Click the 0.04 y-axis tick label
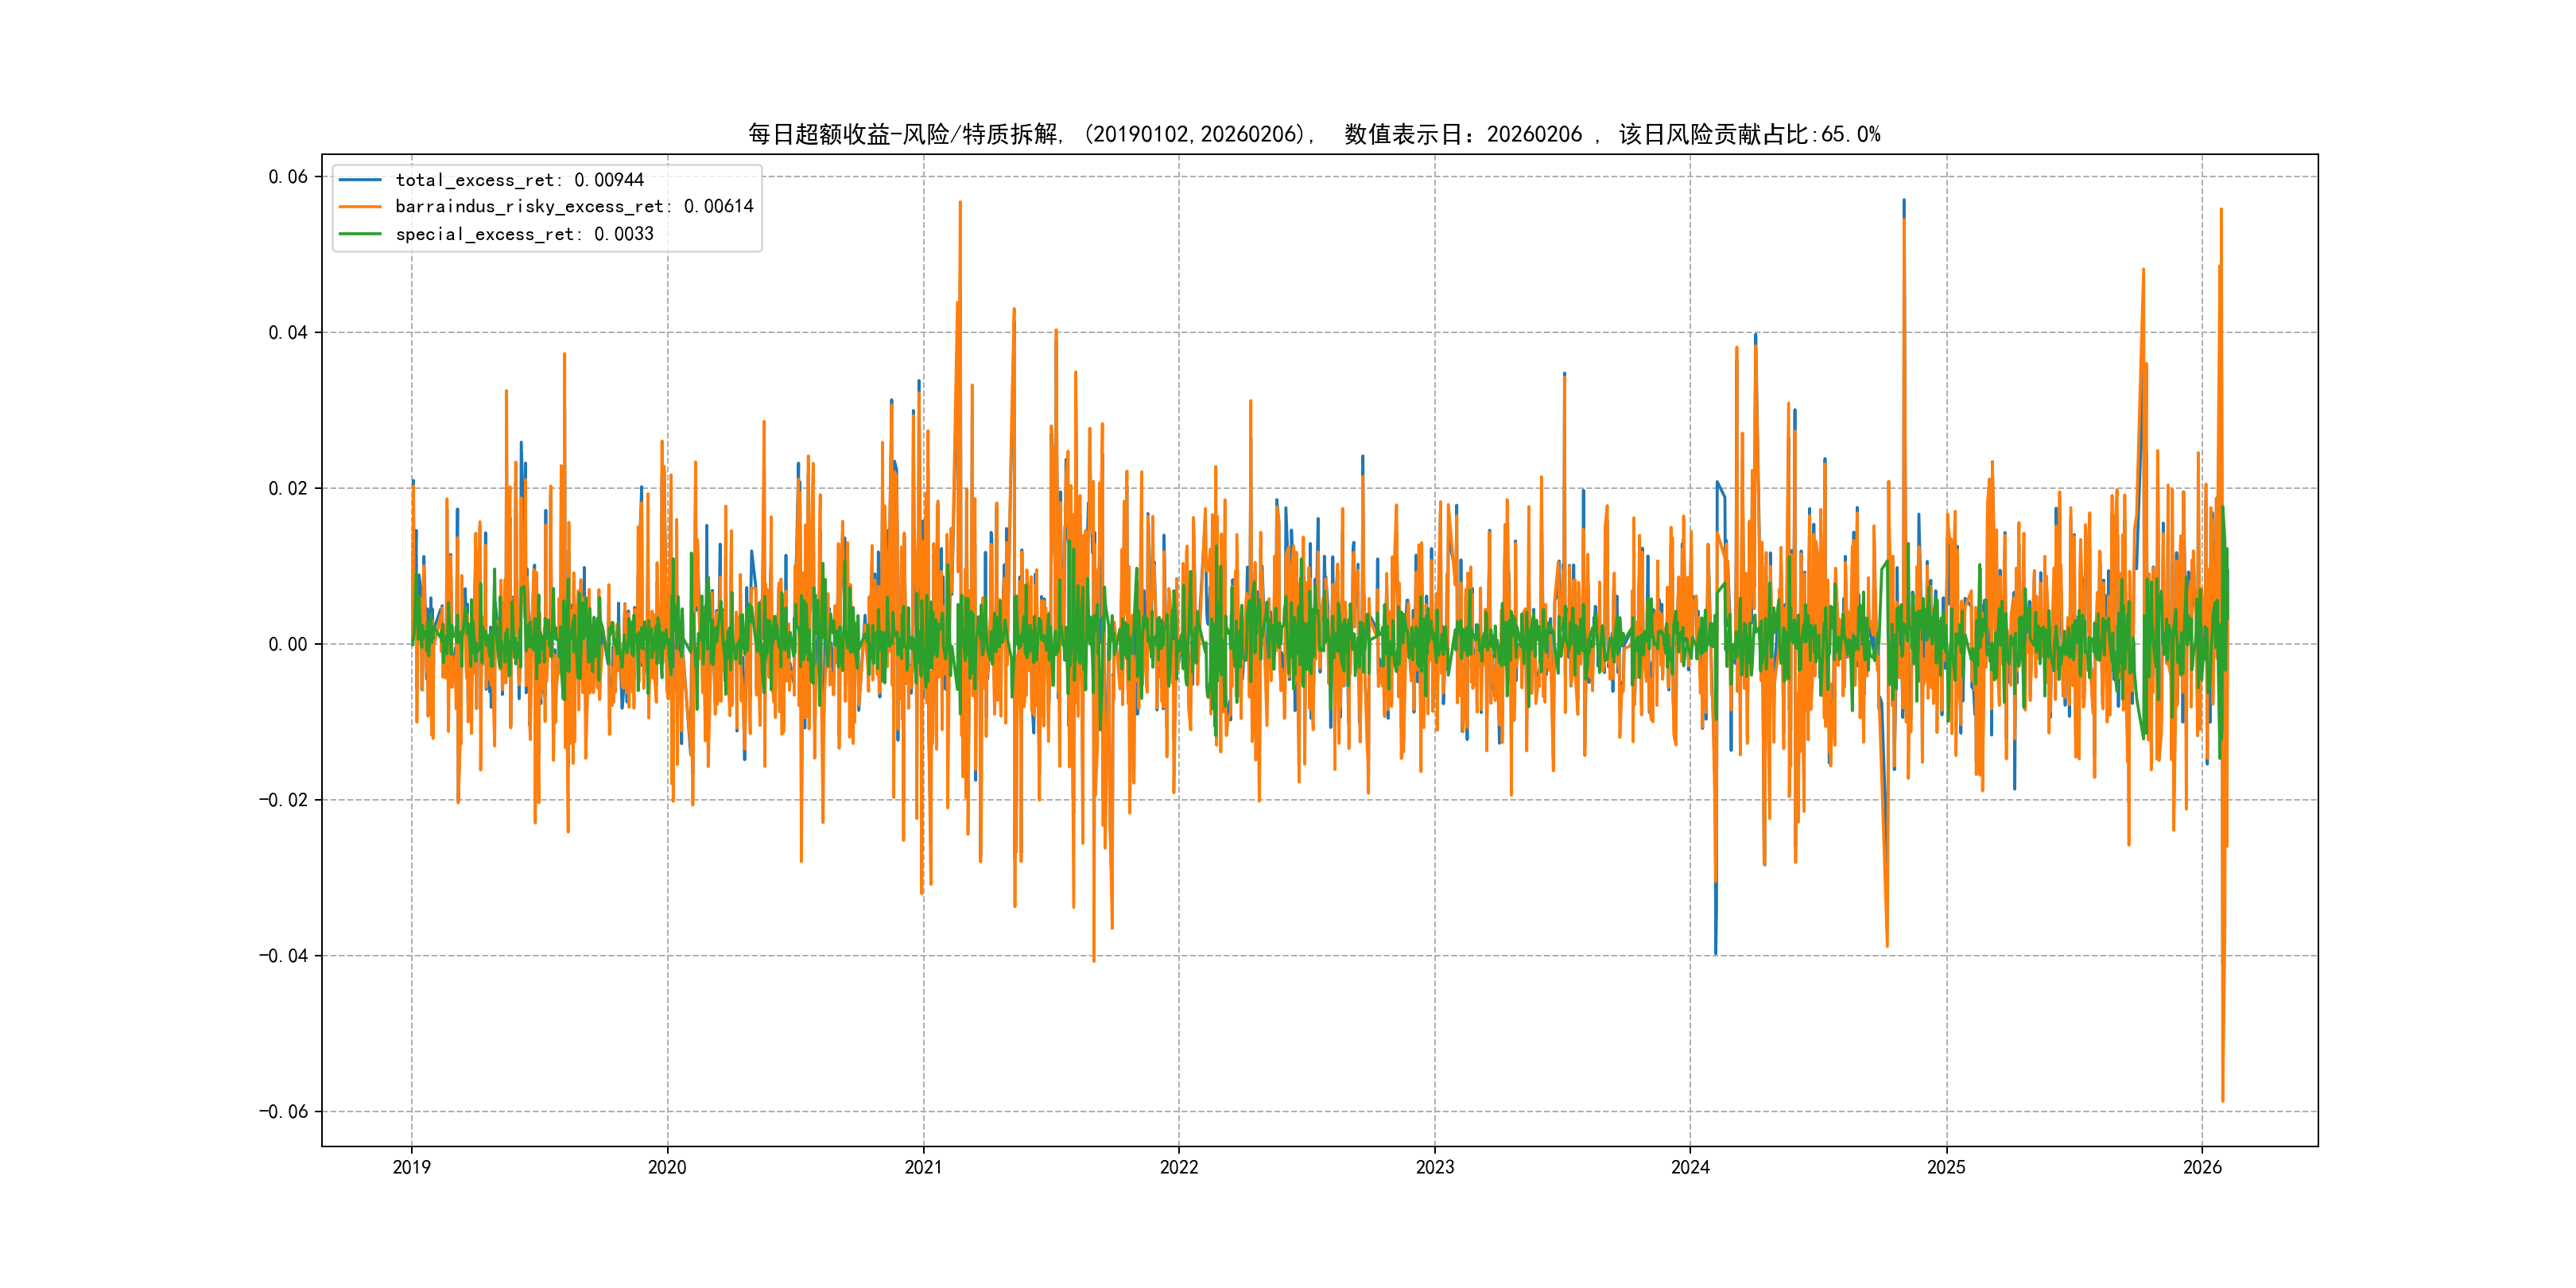 pos(288,333)
